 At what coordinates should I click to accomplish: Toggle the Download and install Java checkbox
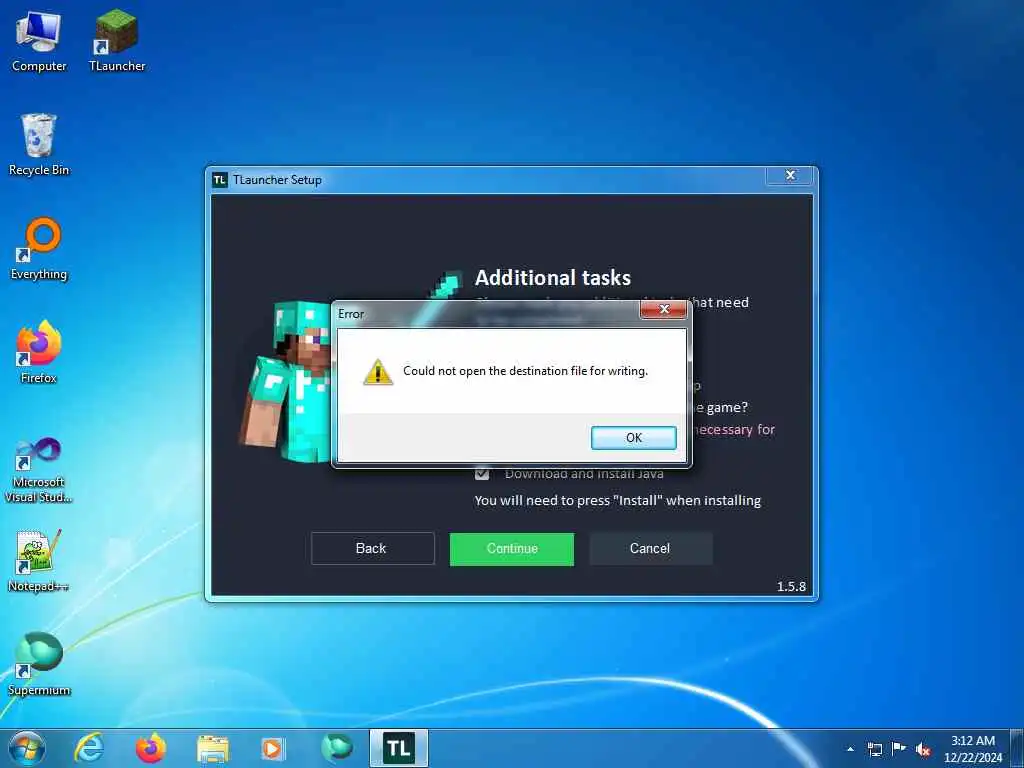point(482,473)
